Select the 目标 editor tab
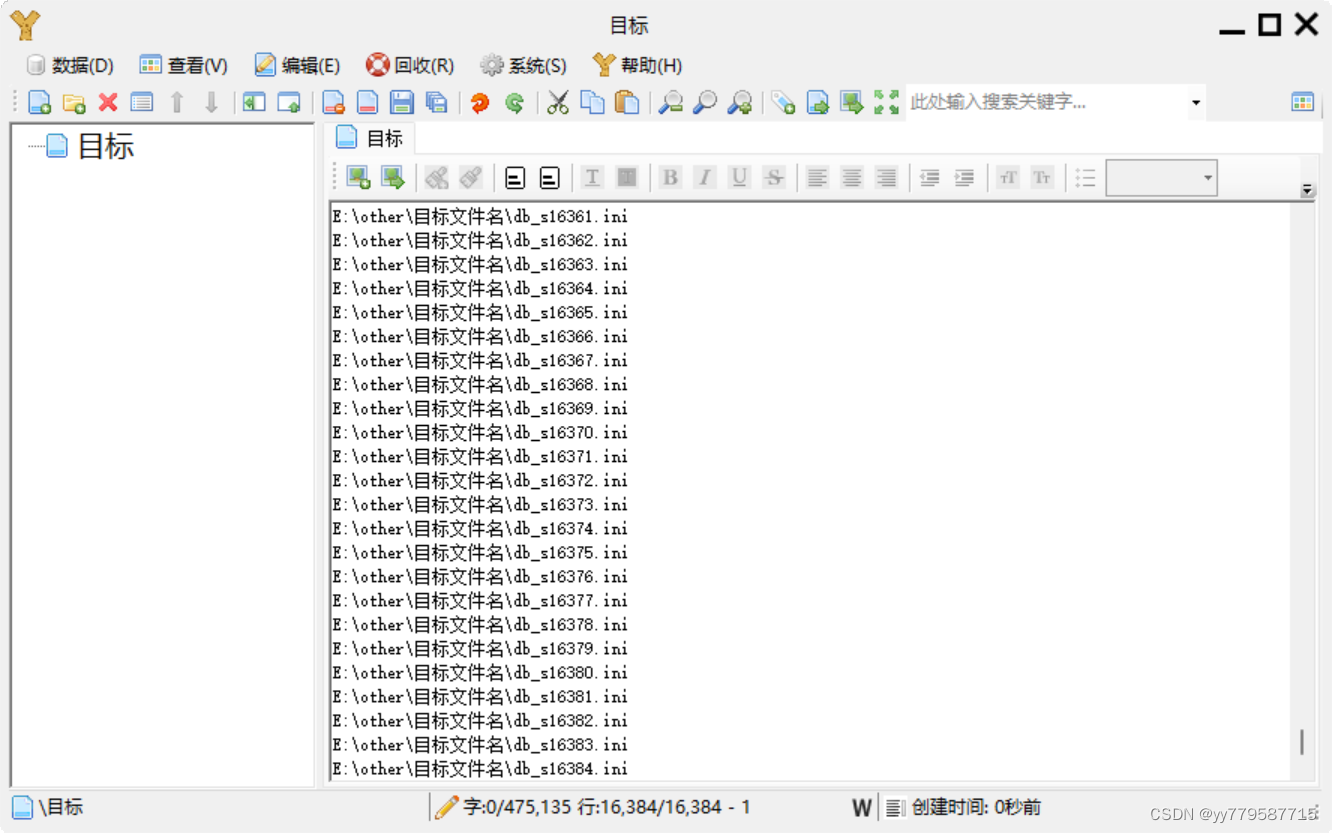1332x833 pixels. coord(369,138)
